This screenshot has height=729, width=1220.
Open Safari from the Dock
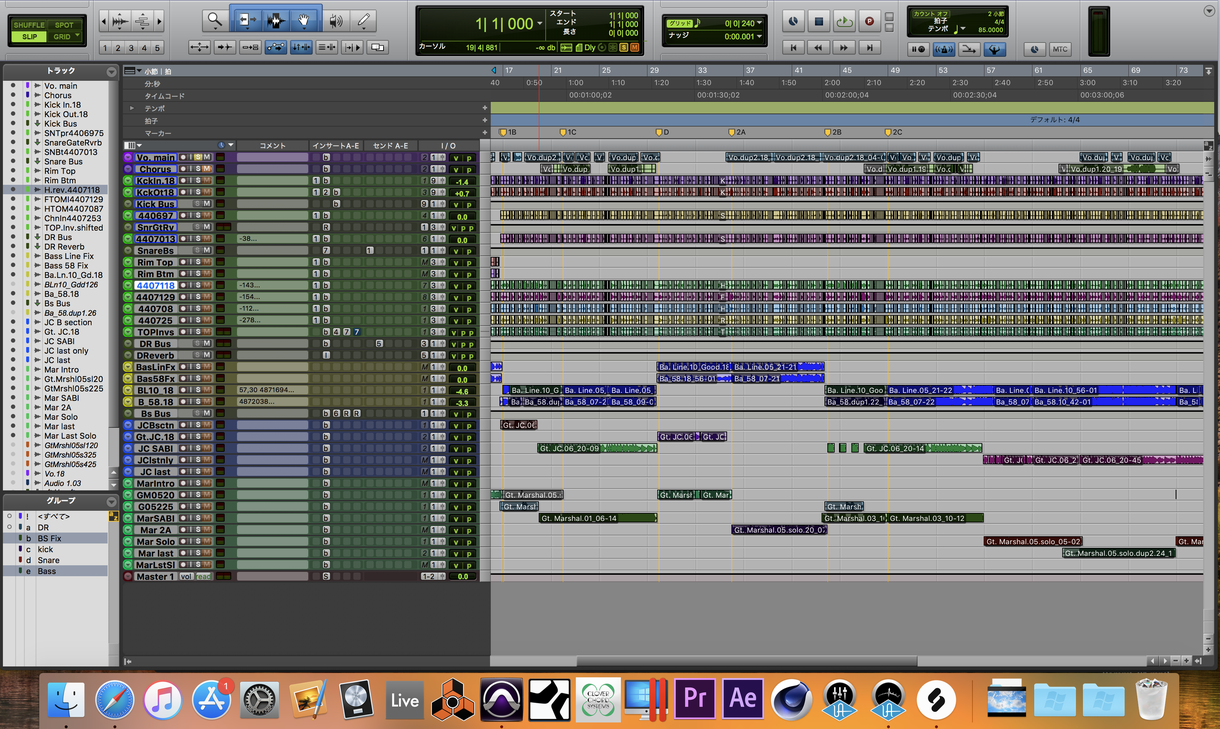pyautogui.click(x=115, y=699)
